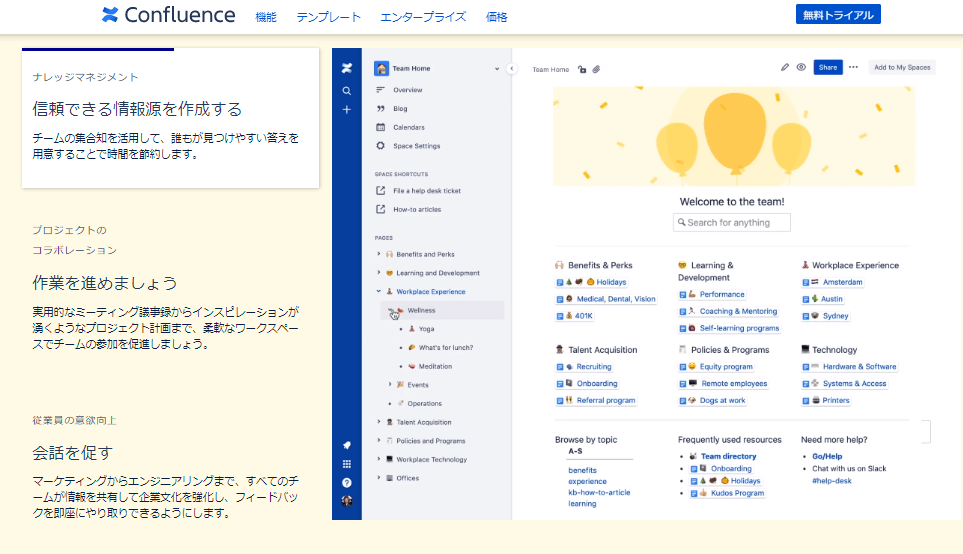Click the watch eye icon
Image resolution: width=963 pixels, height=554 pixels.
pos(801,68)
